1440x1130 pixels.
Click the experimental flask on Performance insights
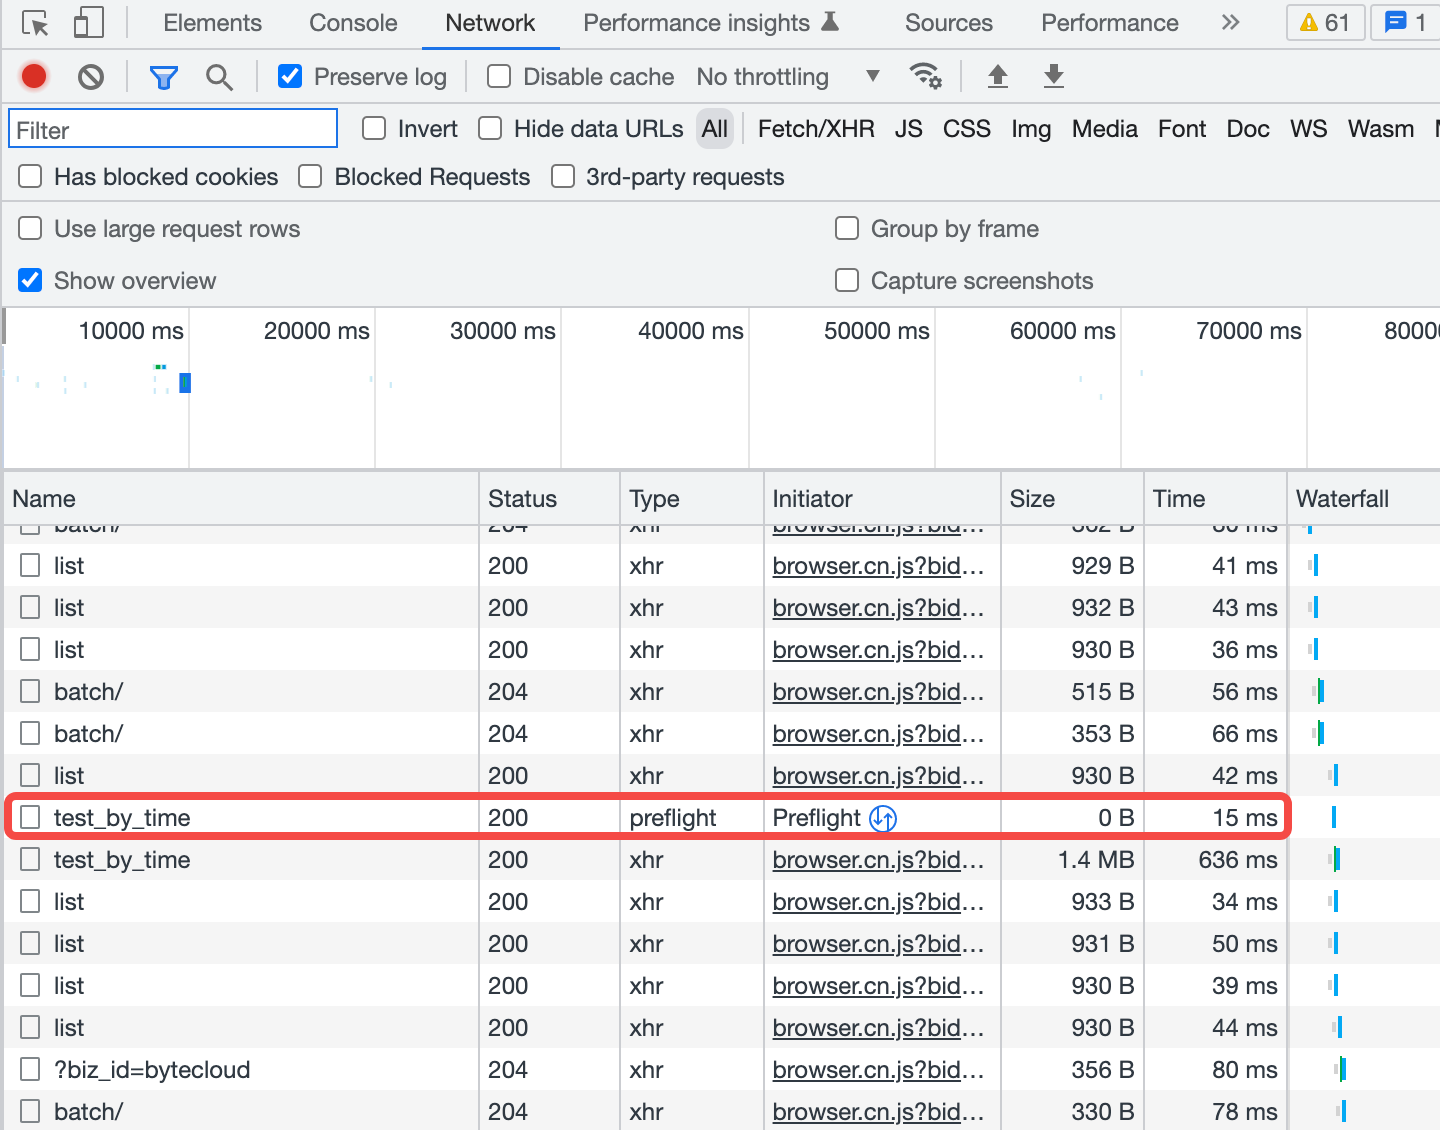tap(830, 22)
